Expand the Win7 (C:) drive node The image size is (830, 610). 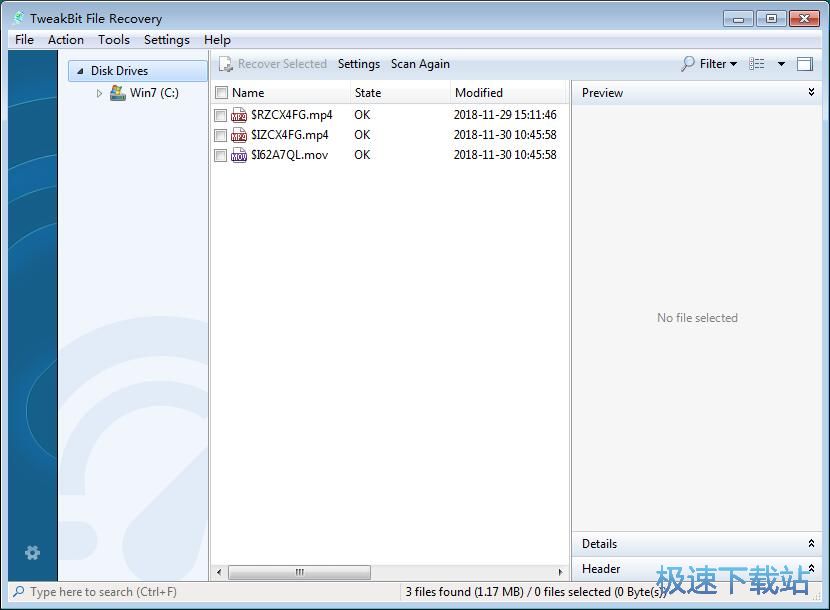click(99, 93)
